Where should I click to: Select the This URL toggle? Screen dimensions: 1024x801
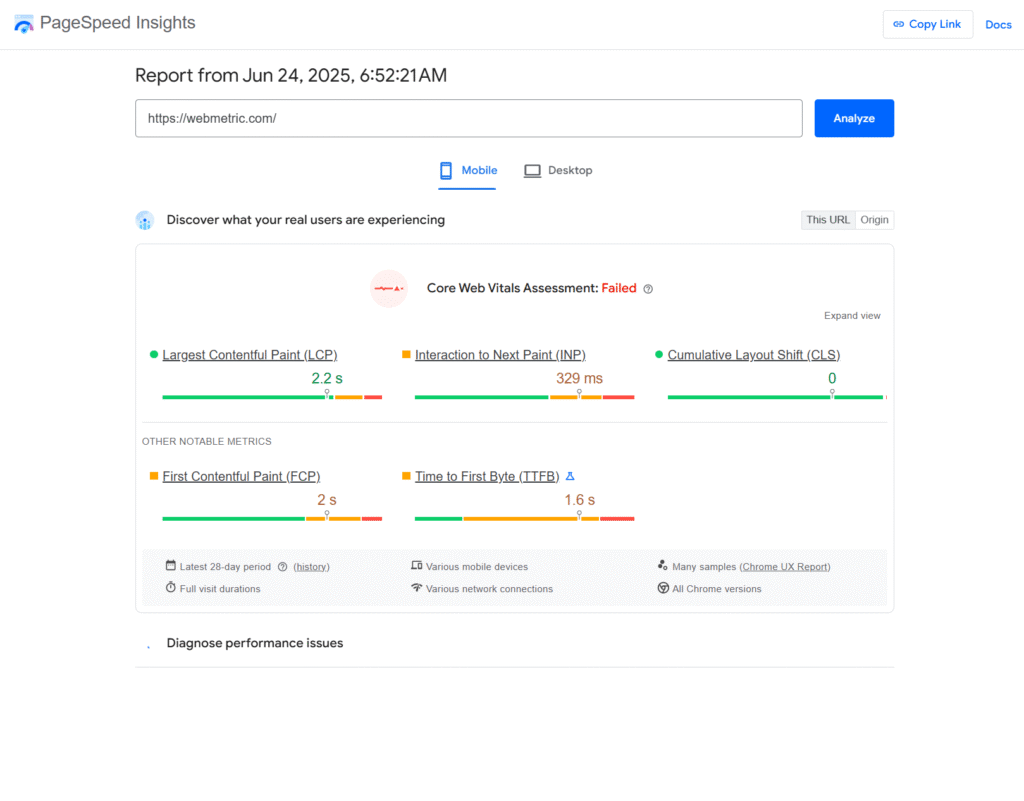[x=827, y=220]
